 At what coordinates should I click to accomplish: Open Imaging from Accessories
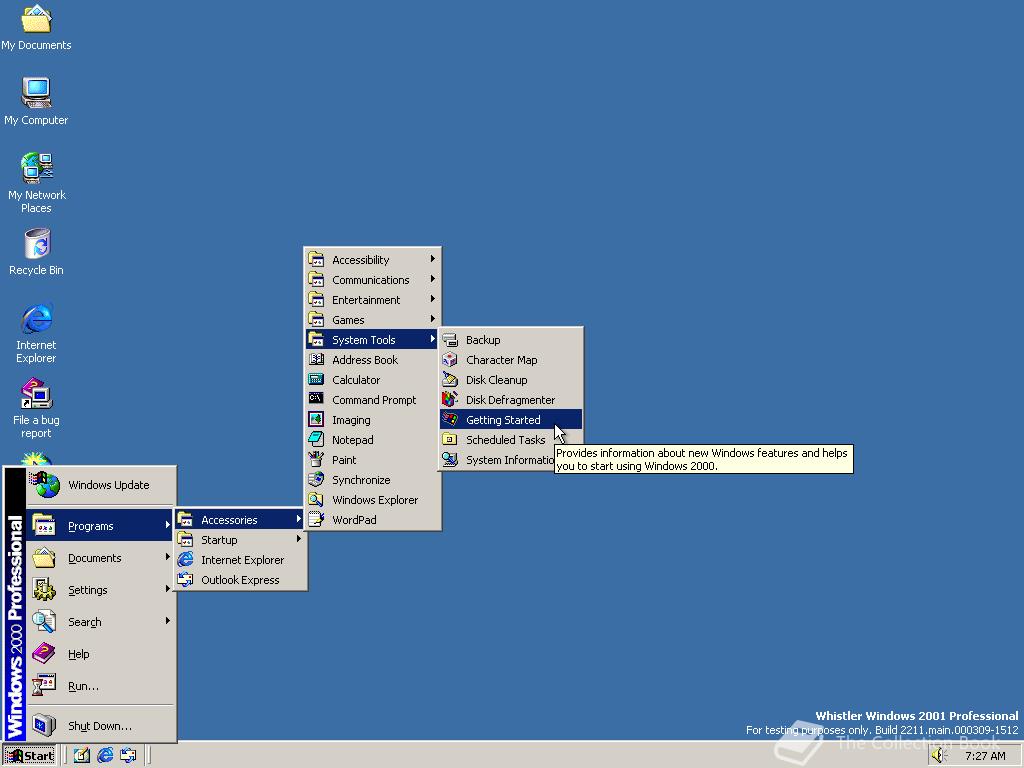372,420
